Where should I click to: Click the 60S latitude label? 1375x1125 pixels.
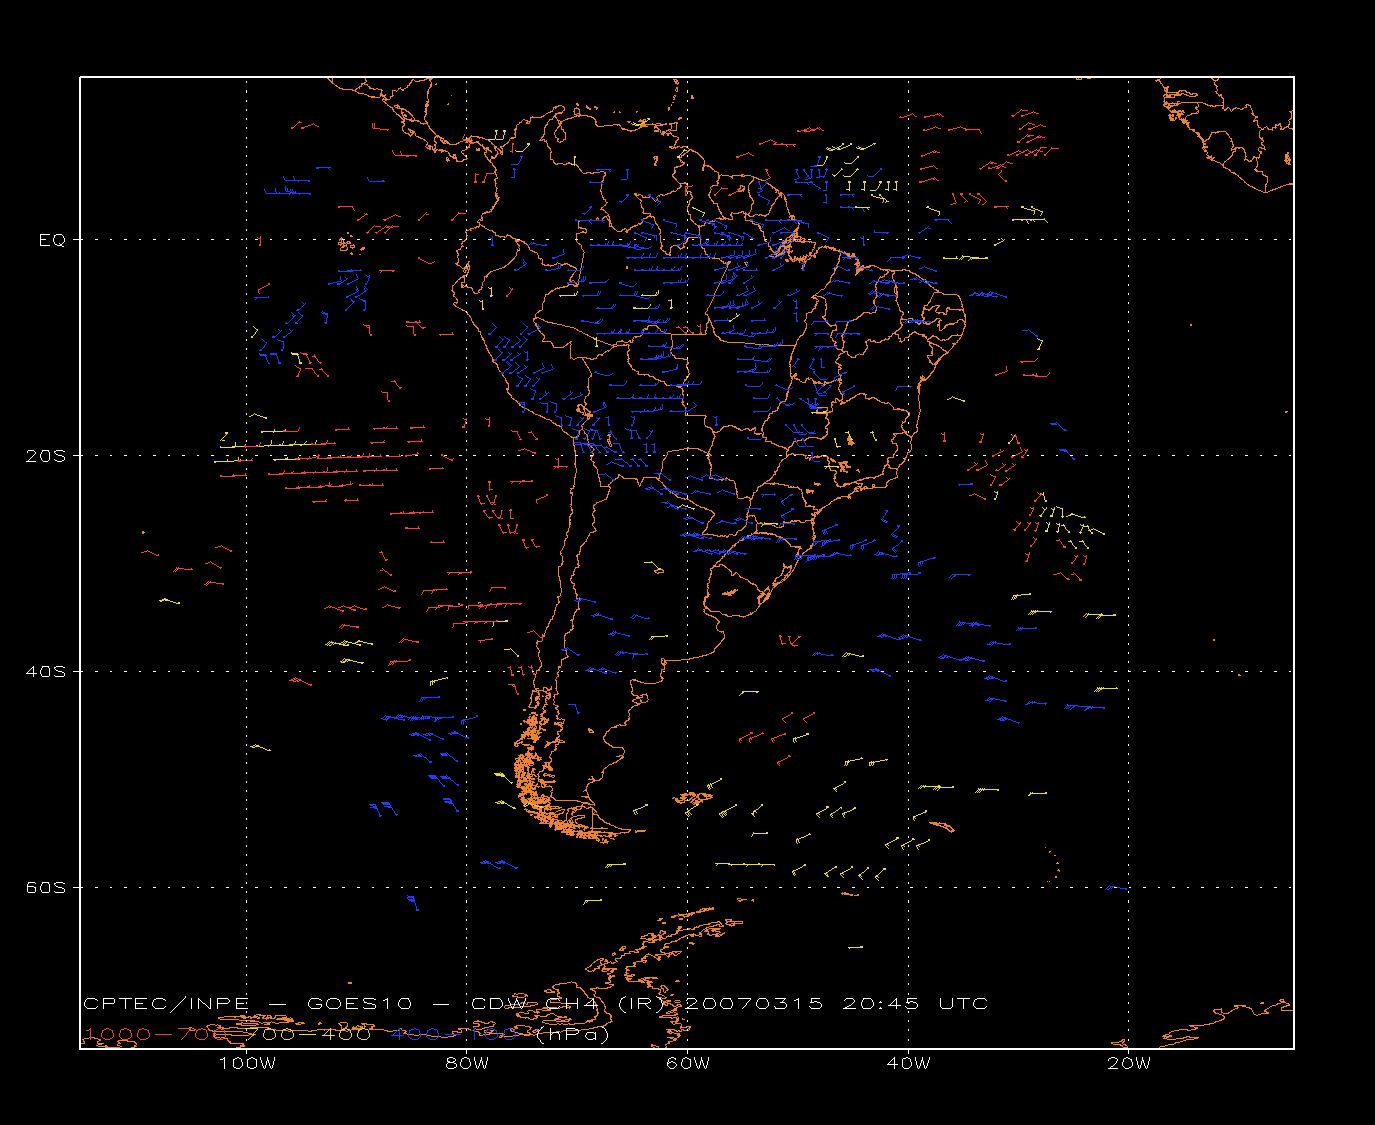pyautogui.click(x=46, y=888)
